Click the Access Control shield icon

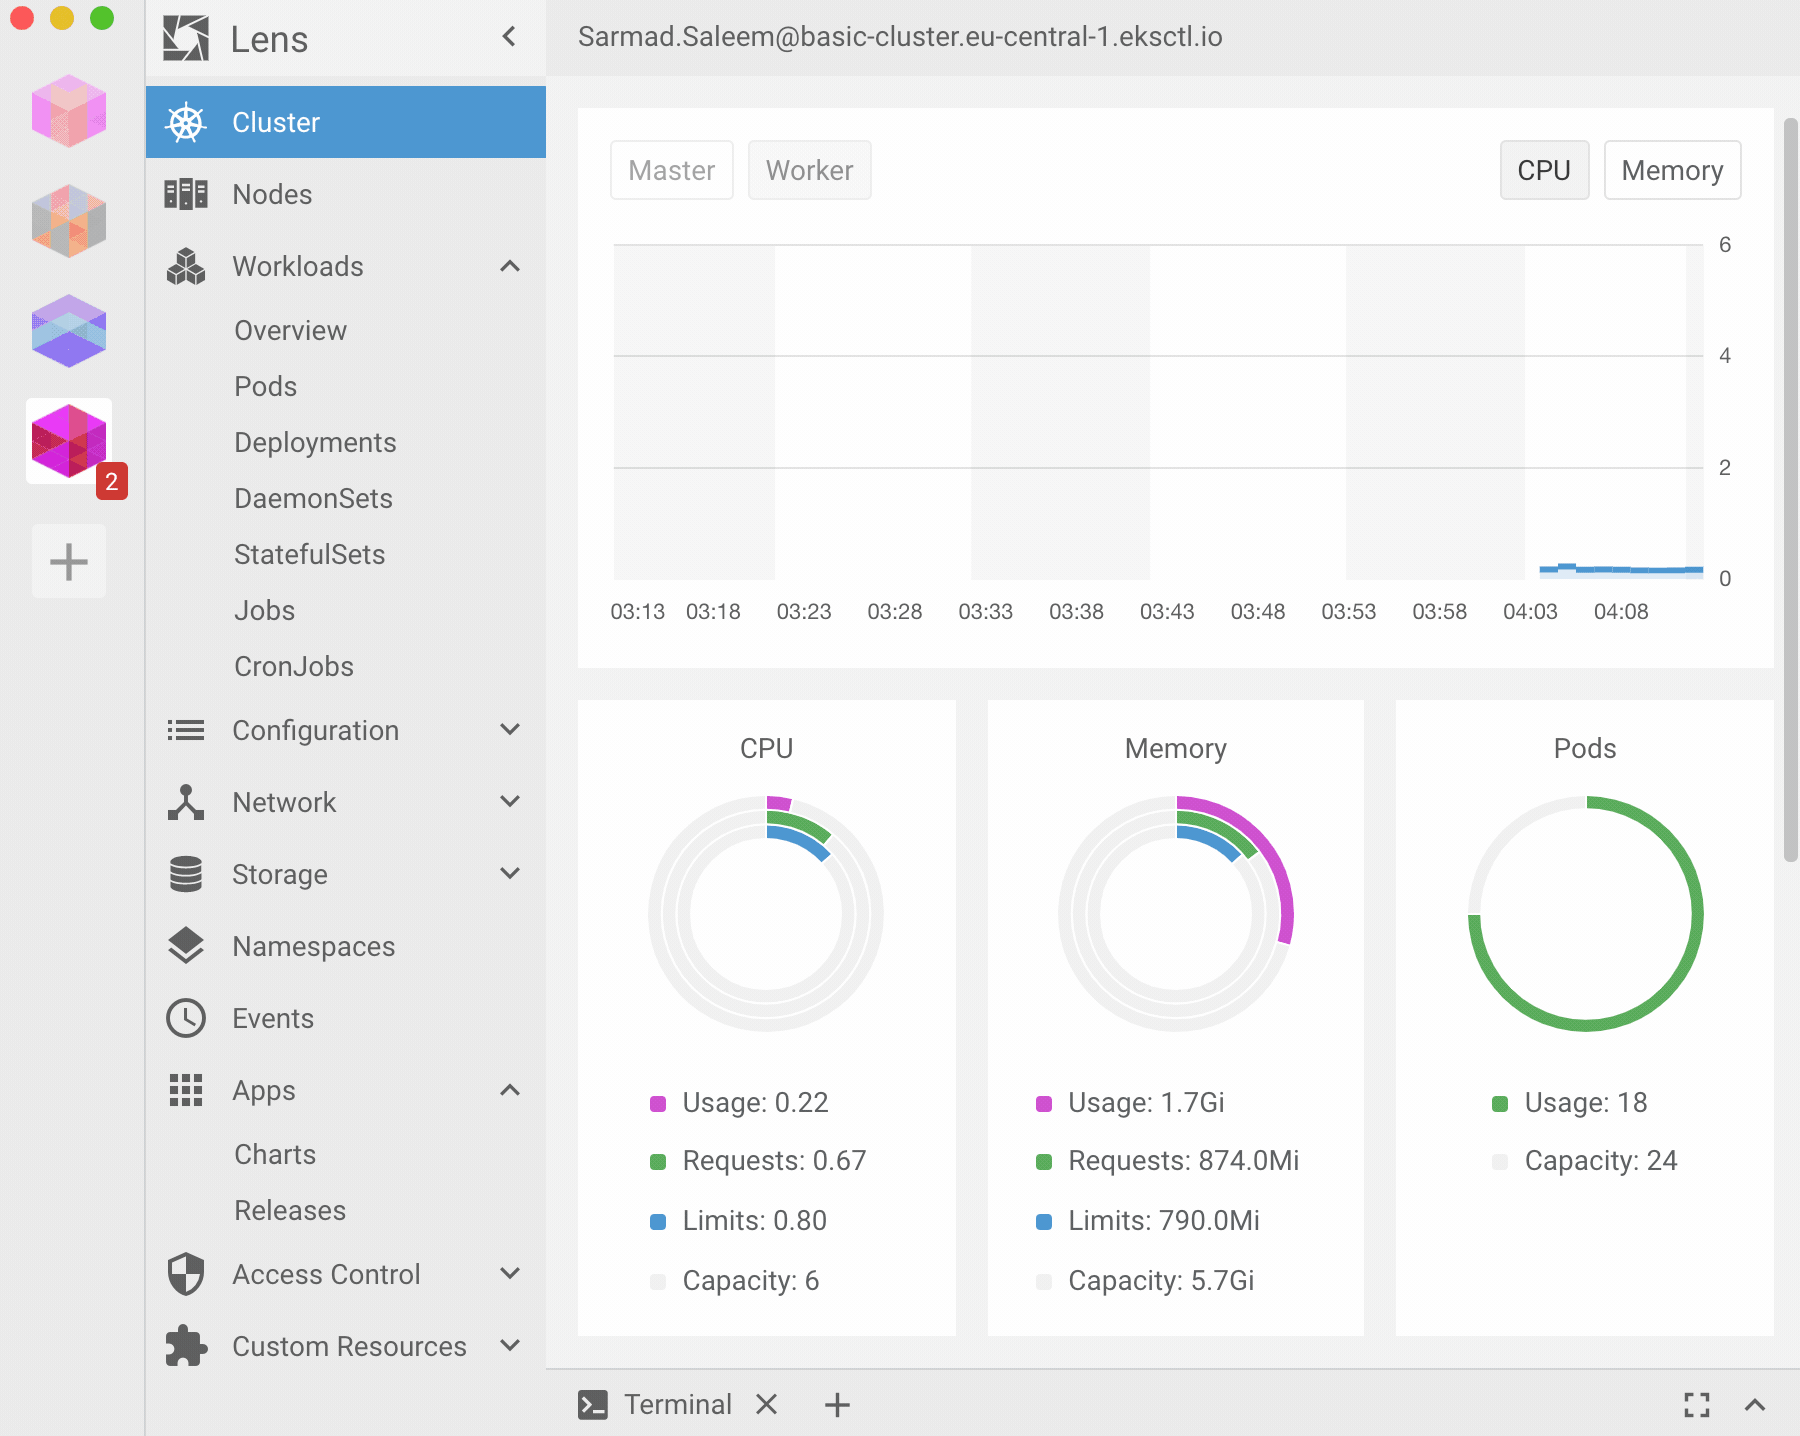(x=186, y=1274)
